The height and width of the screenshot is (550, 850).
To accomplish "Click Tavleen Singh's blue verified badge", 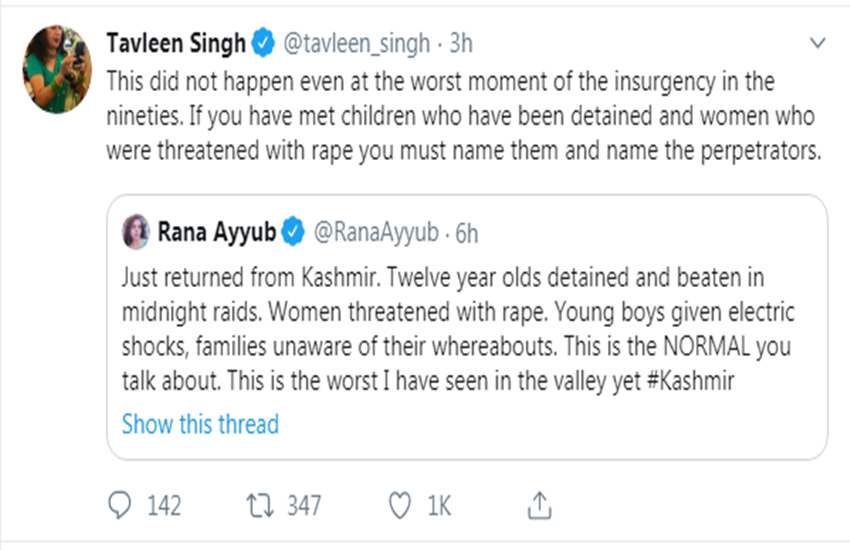I will coord(262,43).
